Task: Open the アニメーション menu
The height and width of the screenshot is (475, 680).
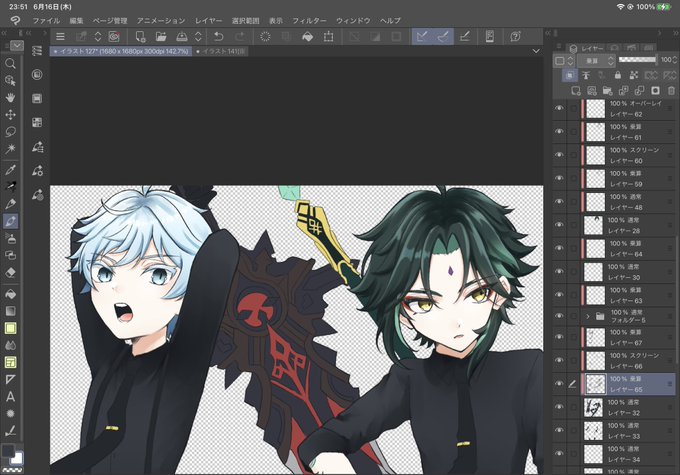Action: pos(161,20)
